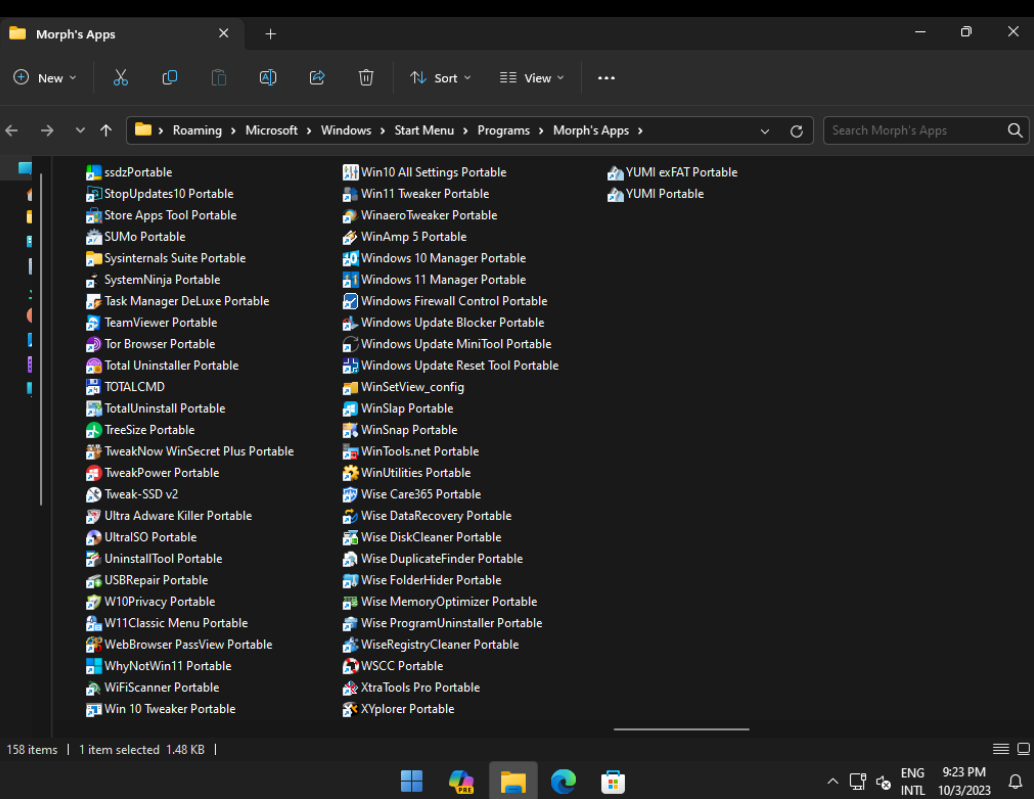Navigate to Start Menu in breadcrumb
The height and width of the screenshot is (799, 1034).
(x=424, y=131)
